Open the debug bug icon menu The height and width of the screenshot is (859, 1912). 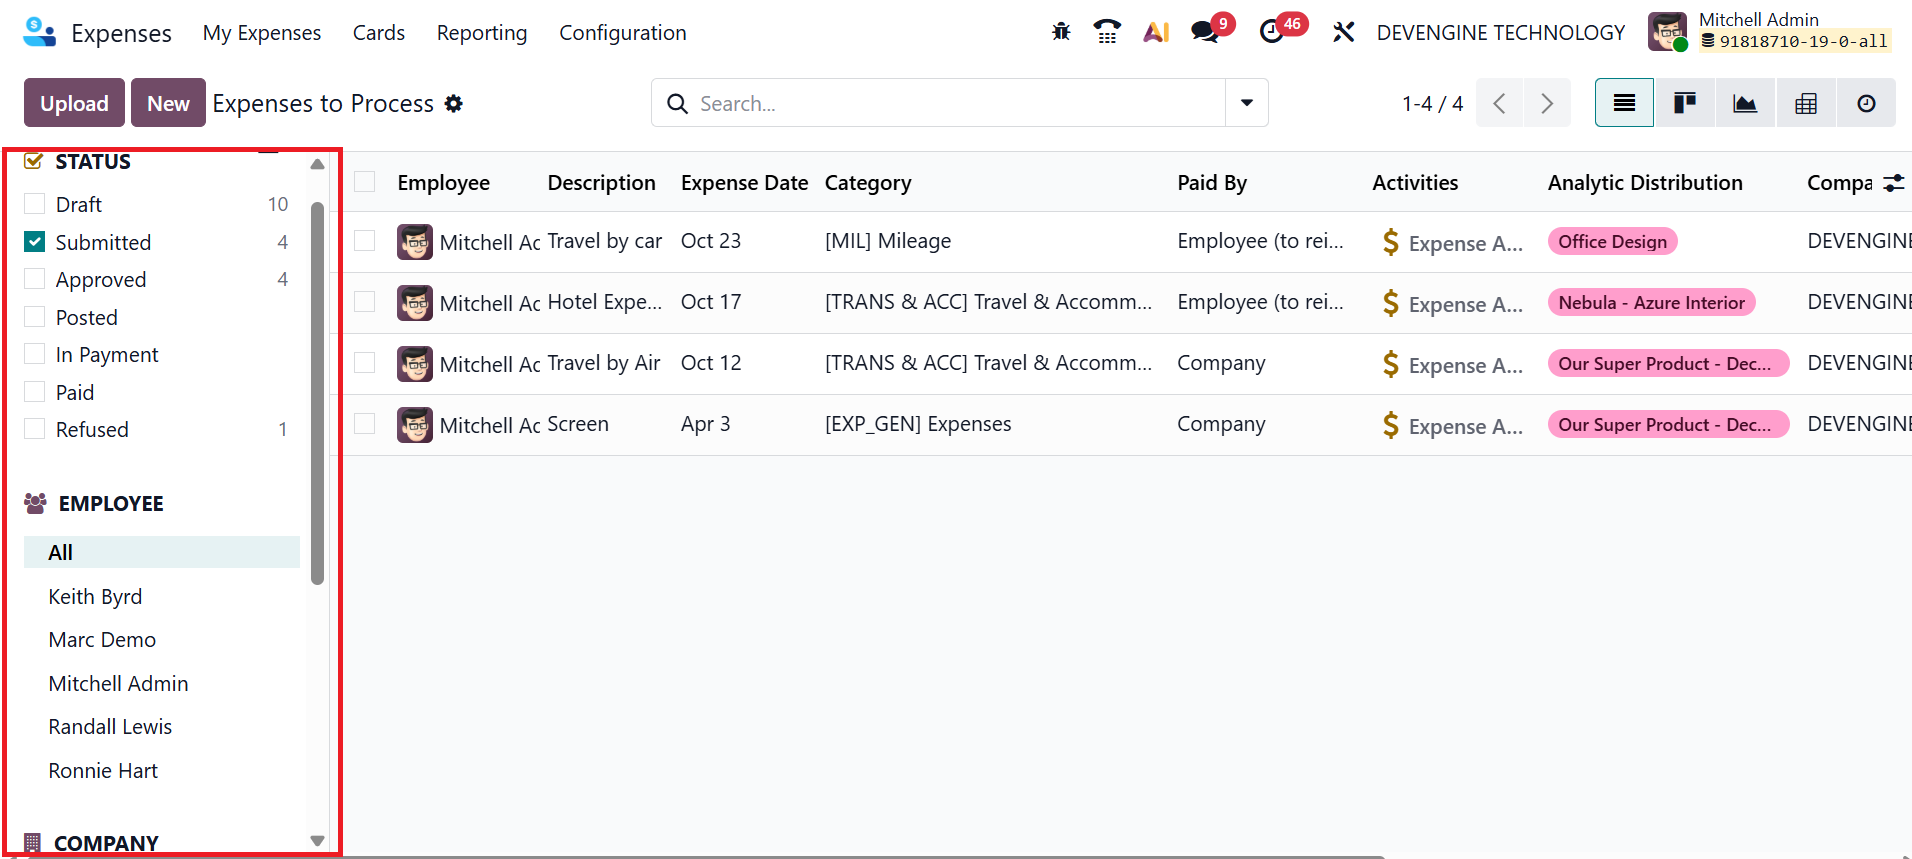point(1061,32)
